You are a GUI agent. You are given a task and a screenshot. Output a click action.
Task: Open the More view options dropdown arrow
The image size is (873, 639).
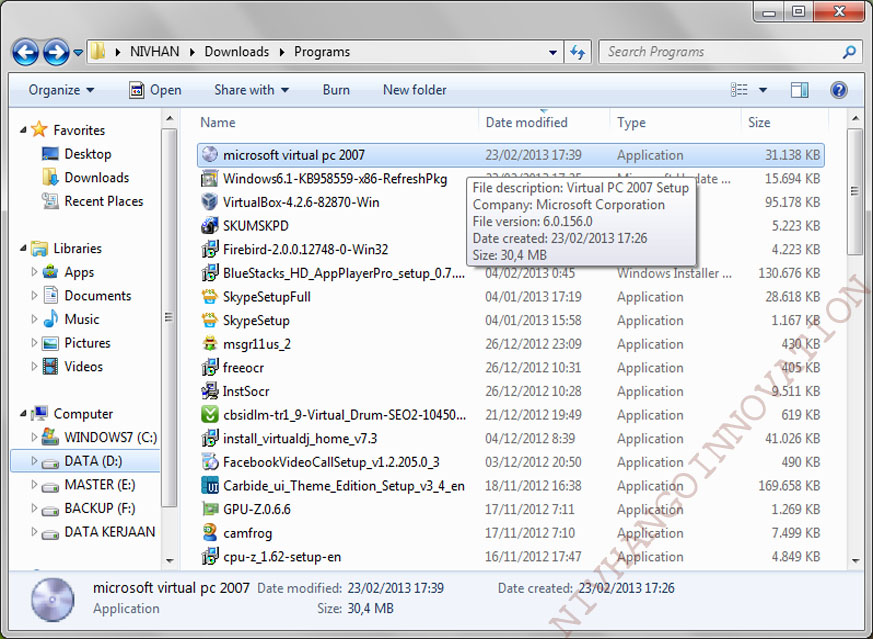[763, 90]
